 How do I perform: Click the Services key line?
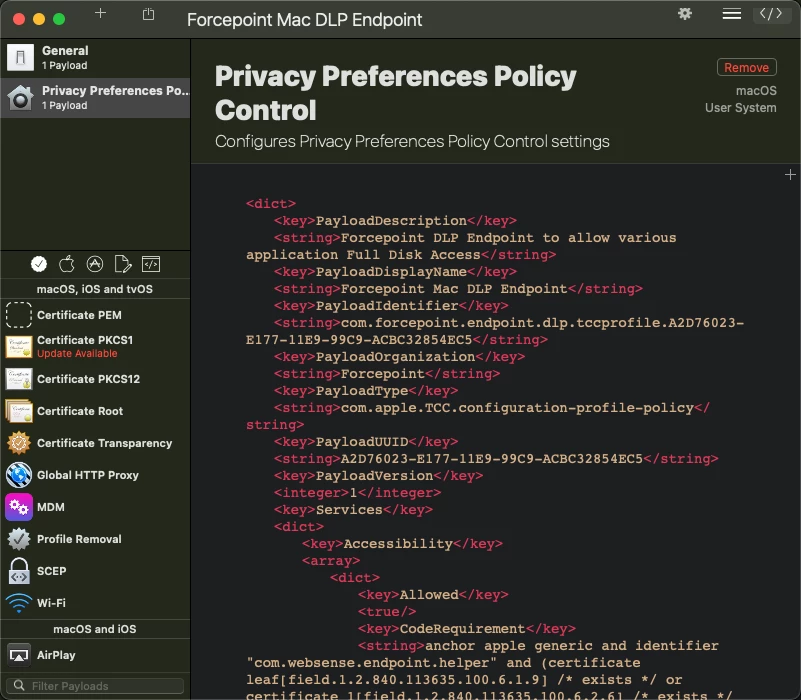pyautogui.click(x=353, y=510)
